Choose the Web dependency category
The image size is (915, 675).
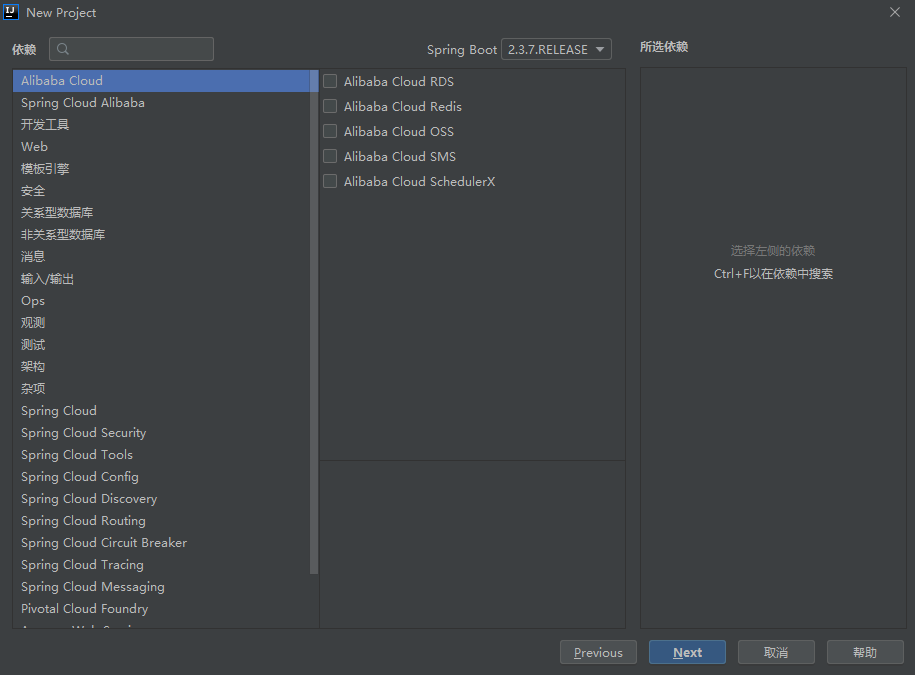click(x=35, y=147)
